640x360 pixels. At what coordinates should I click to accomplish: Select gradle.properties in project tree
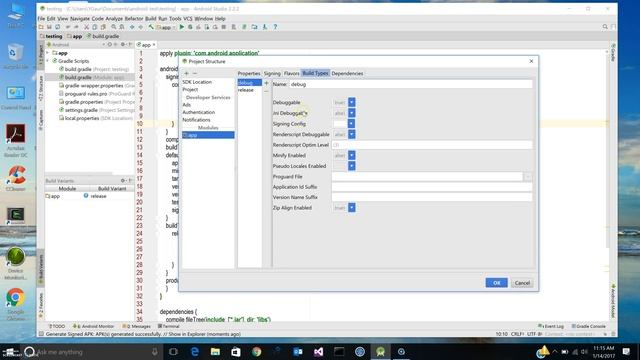tap(96, 102)
